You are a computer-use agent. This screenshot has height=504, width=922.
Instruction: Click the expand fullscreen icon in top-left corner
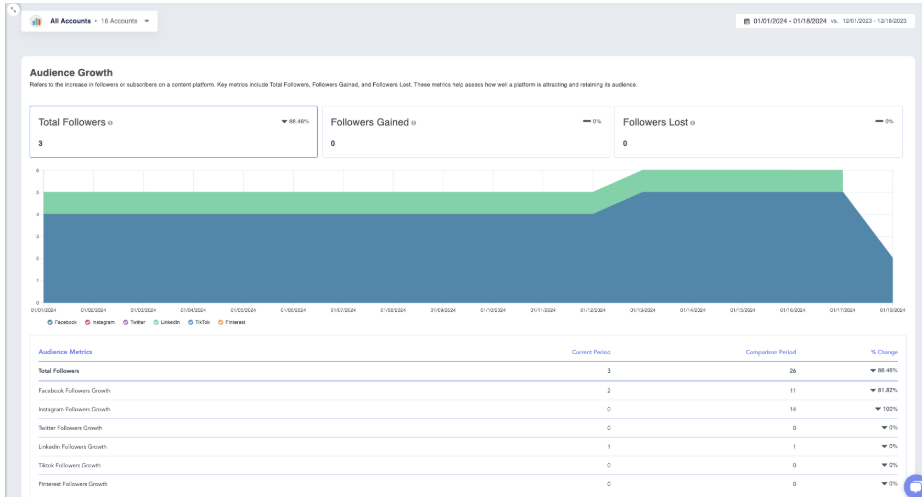pos(12,9)
